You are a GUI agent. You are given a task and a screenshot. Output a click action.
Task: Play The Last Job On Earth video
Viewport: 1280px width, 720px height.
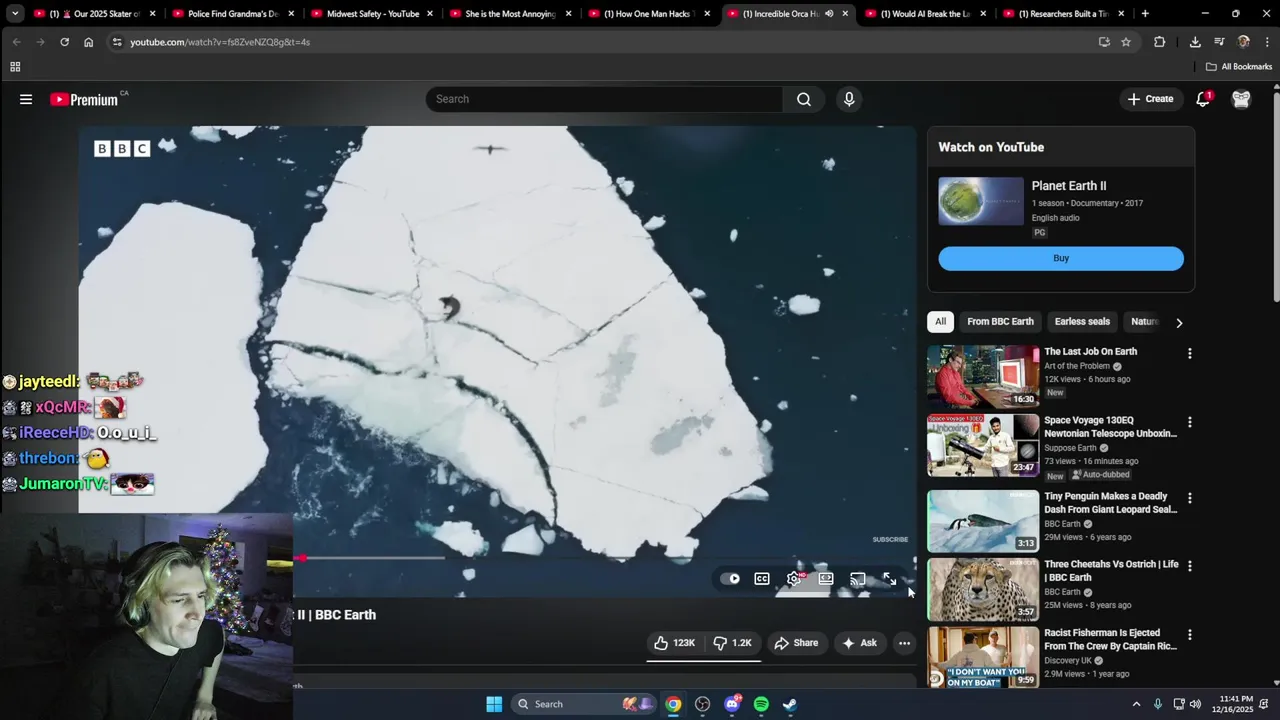tap(983, 377)
